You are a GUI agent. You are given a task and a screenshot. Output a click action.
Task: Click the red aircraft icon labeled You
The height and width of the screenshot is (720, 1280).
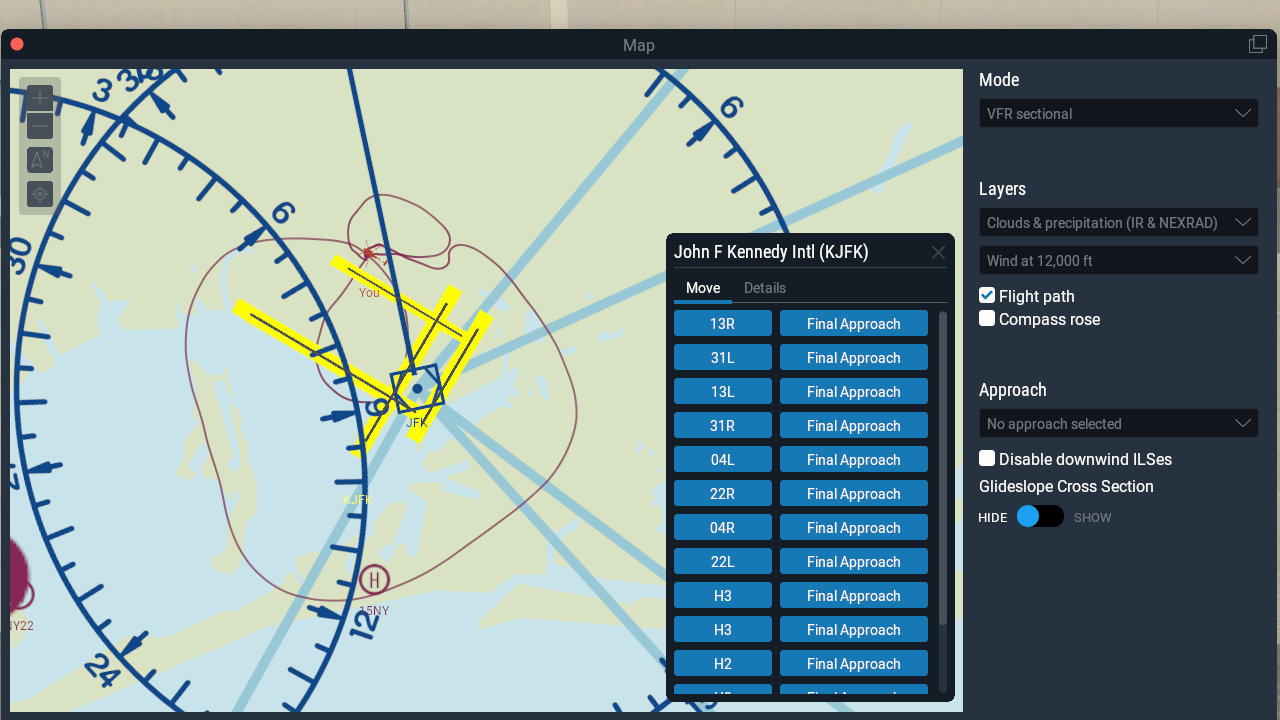368,254
